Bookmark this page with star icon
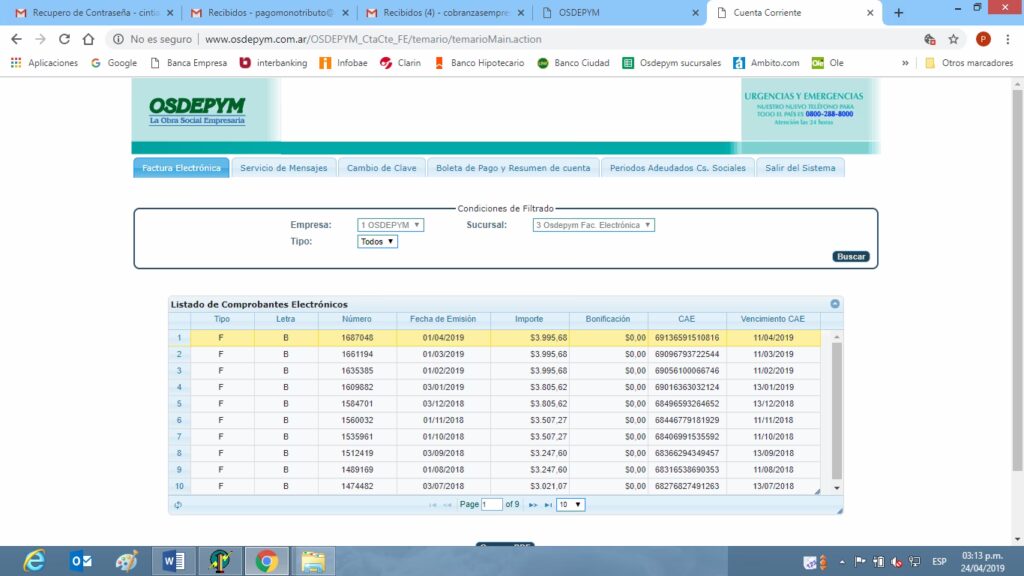The height and width of the screenshot is (576, 1024). pos(954,39)
